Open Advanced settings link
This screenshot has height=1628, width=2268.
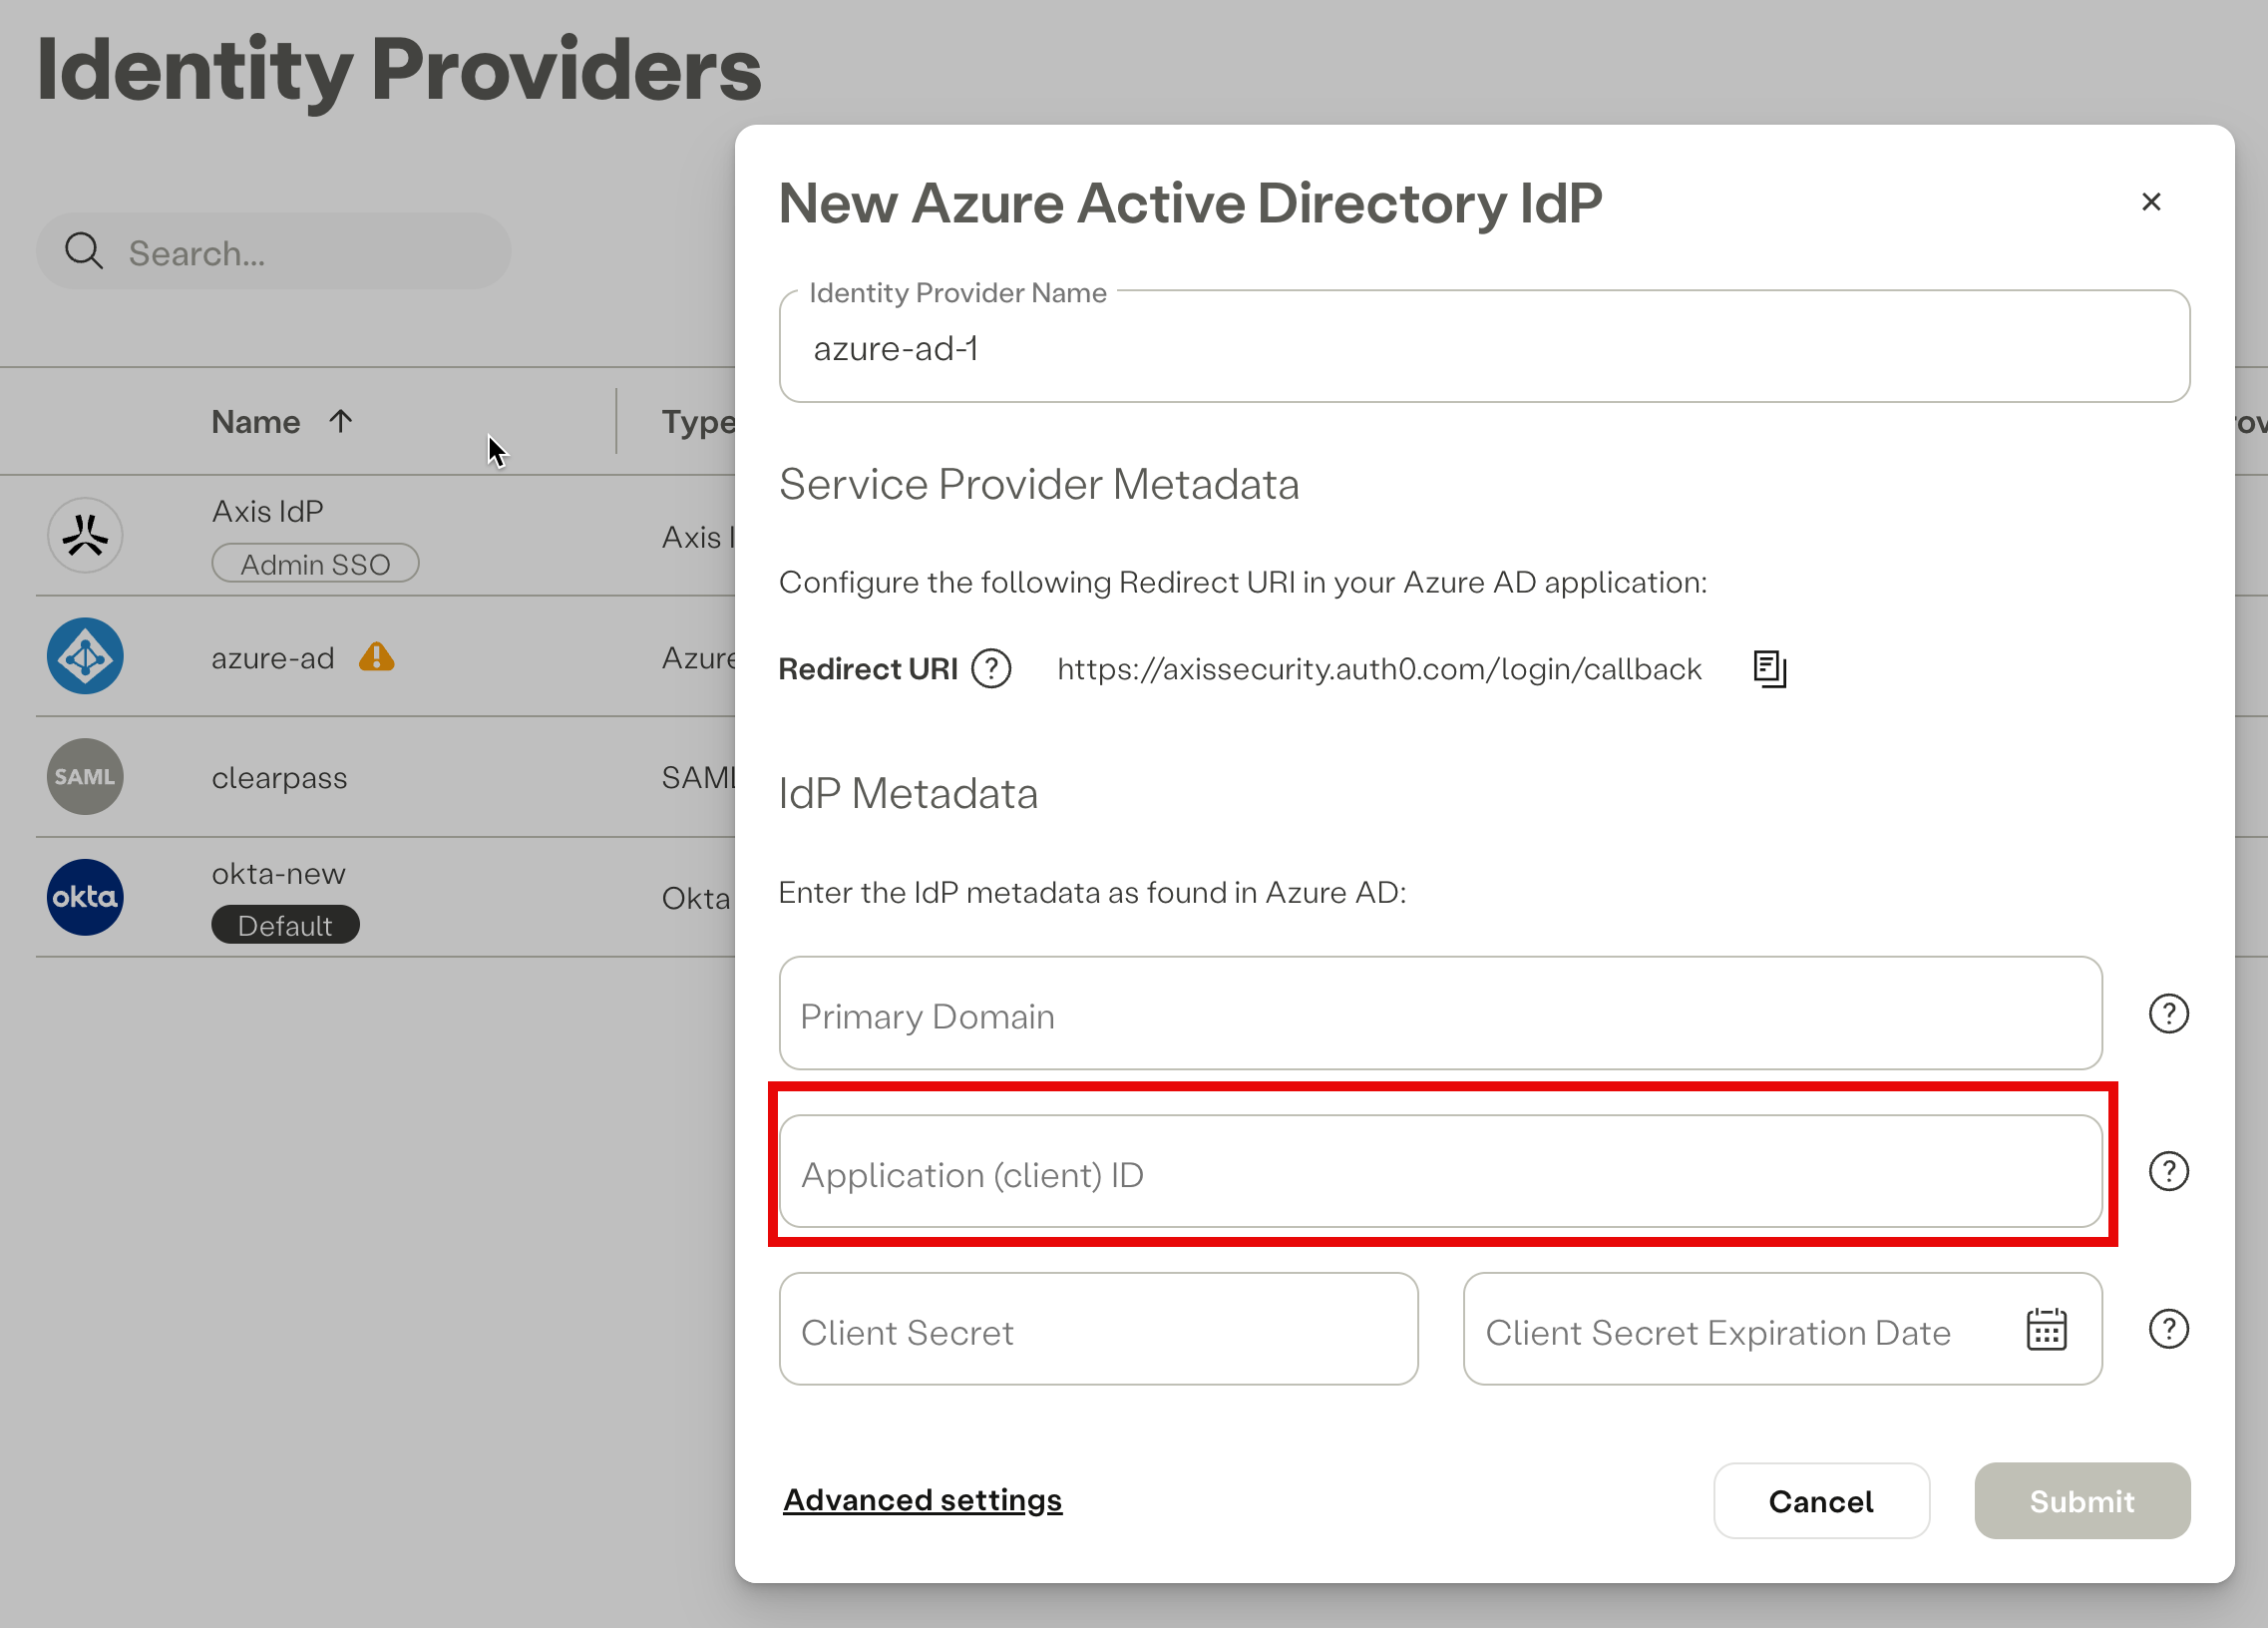click(x=922, y=1500)
